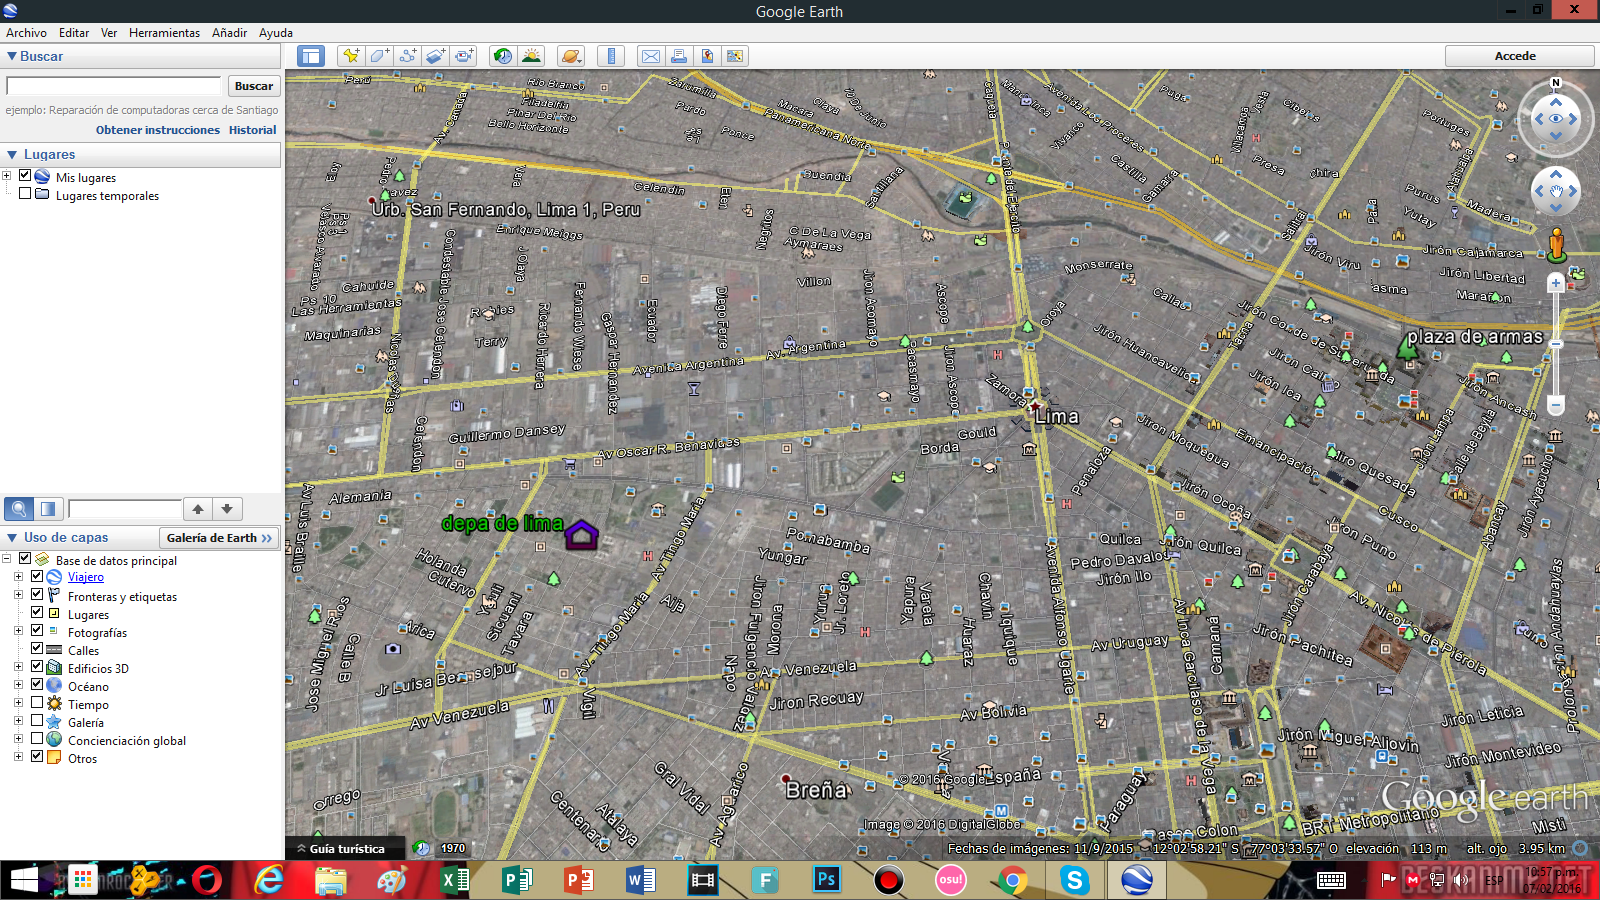Collapse the Lugares panel
Image resolution: width=1600 pixels, height=900 pixels.
(x=12, y=154)
